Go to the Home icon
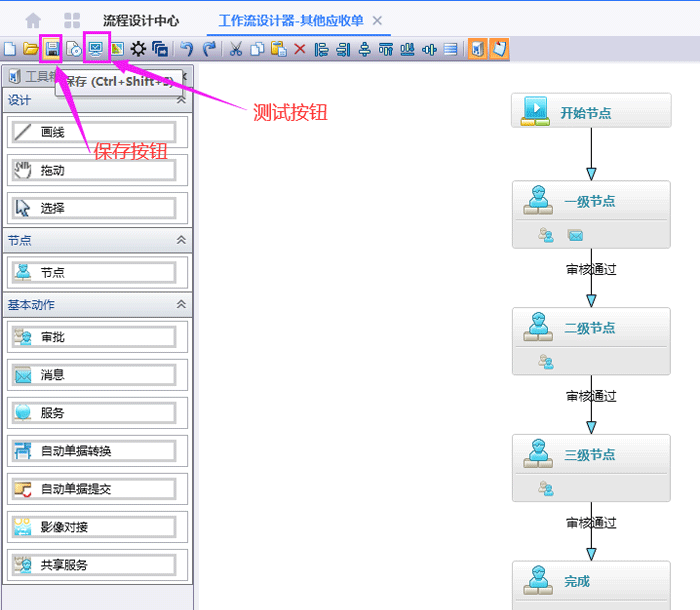This screenshot has width=700, height=610. click(34, 20)
